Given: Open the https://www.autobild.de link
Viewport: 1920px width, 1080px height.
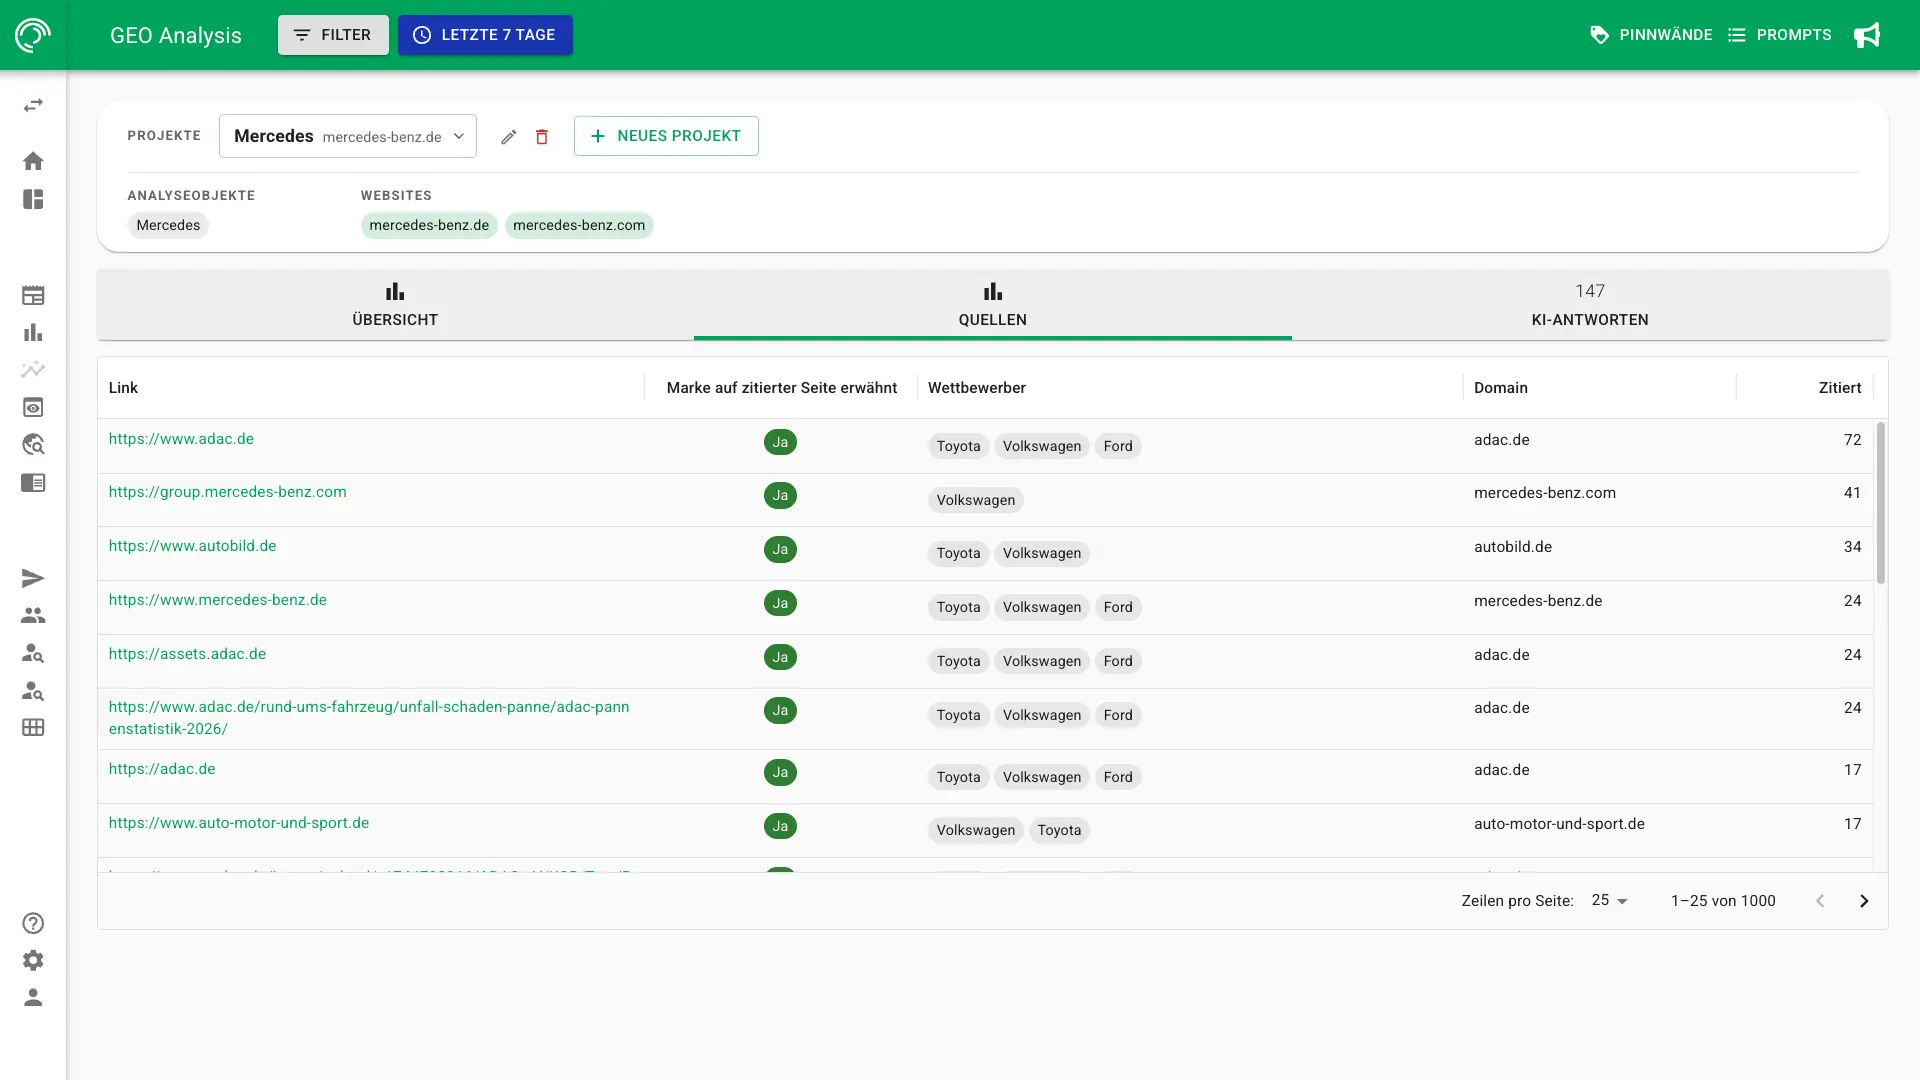Looking at the screenshot, I should pos(192,546).
